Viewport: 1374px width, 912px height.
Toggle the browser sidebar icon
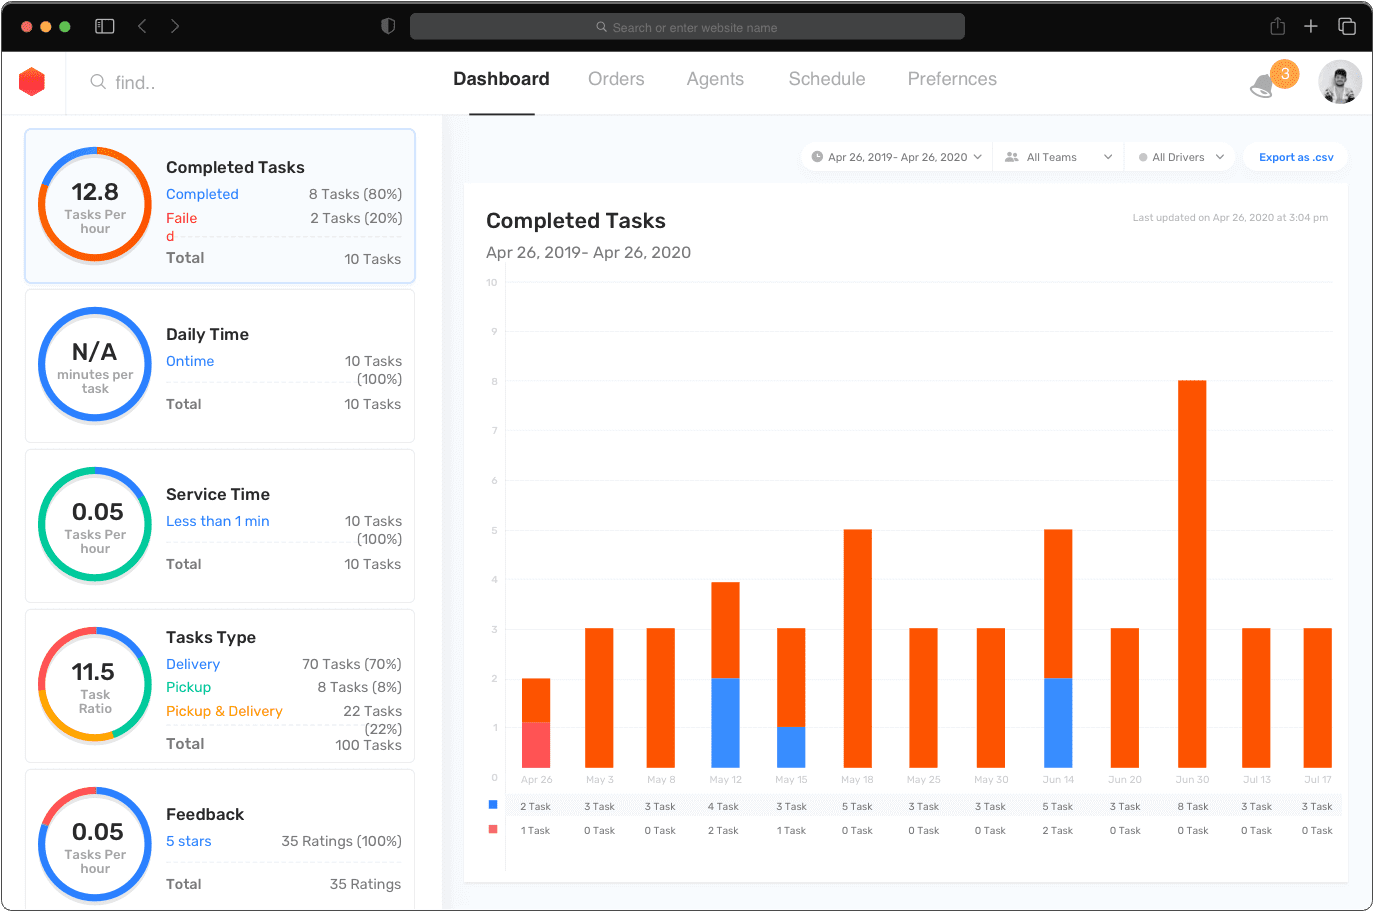coord(104,26)
